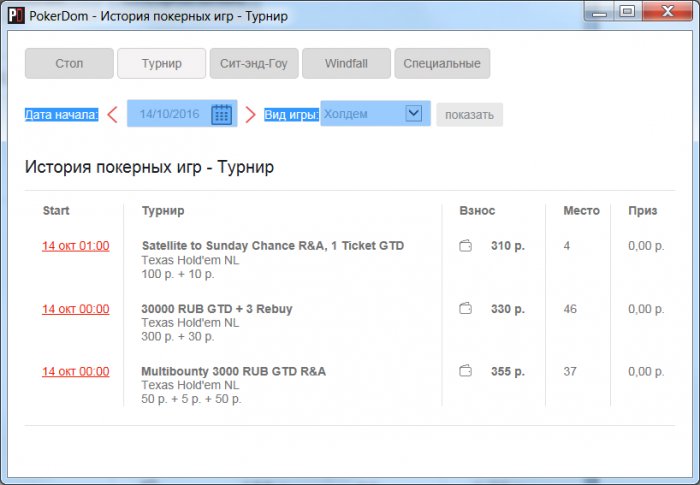Image resolution: width=700 pixels, height=485 pixels.
Task: Minimize the PokerDom window
Action: [599, 12]
